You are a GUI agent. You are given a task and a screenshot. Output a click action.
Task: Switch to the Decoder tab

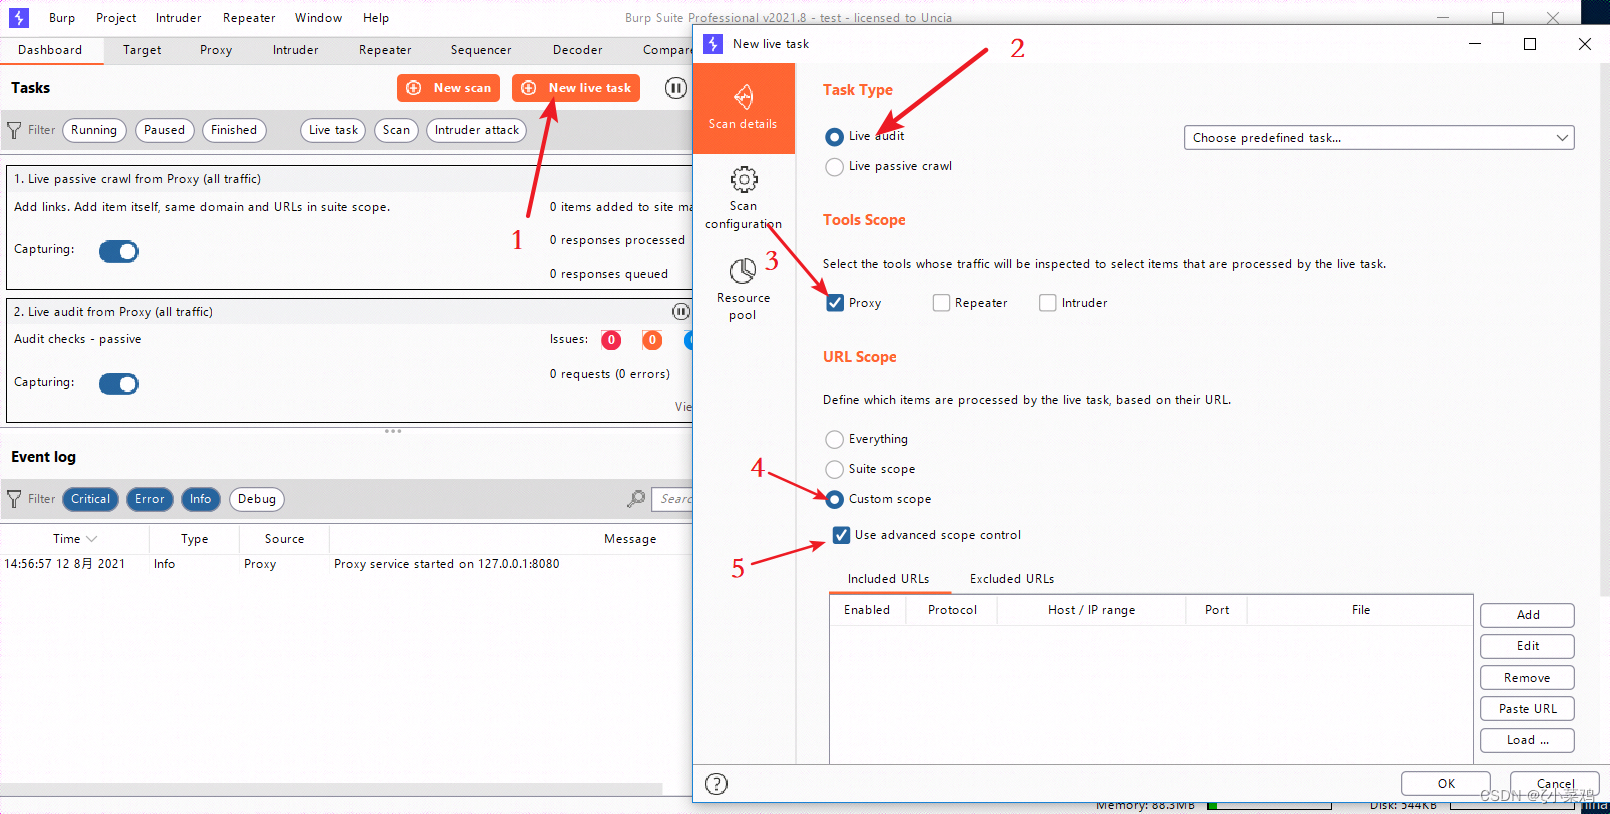coord(578,50)
